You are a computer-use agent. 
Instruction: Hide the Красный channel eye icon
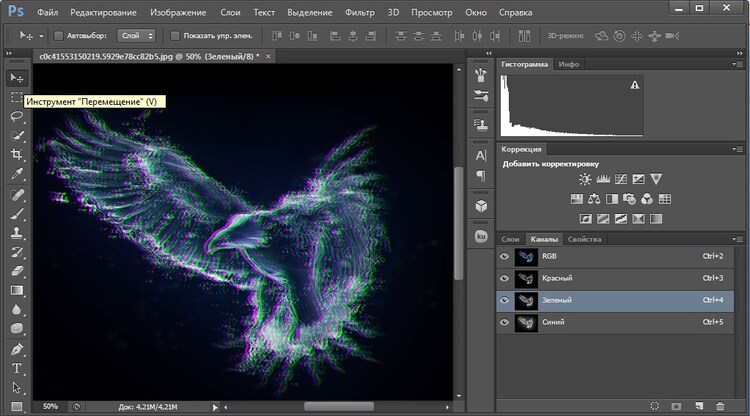(x=504, y=277)
